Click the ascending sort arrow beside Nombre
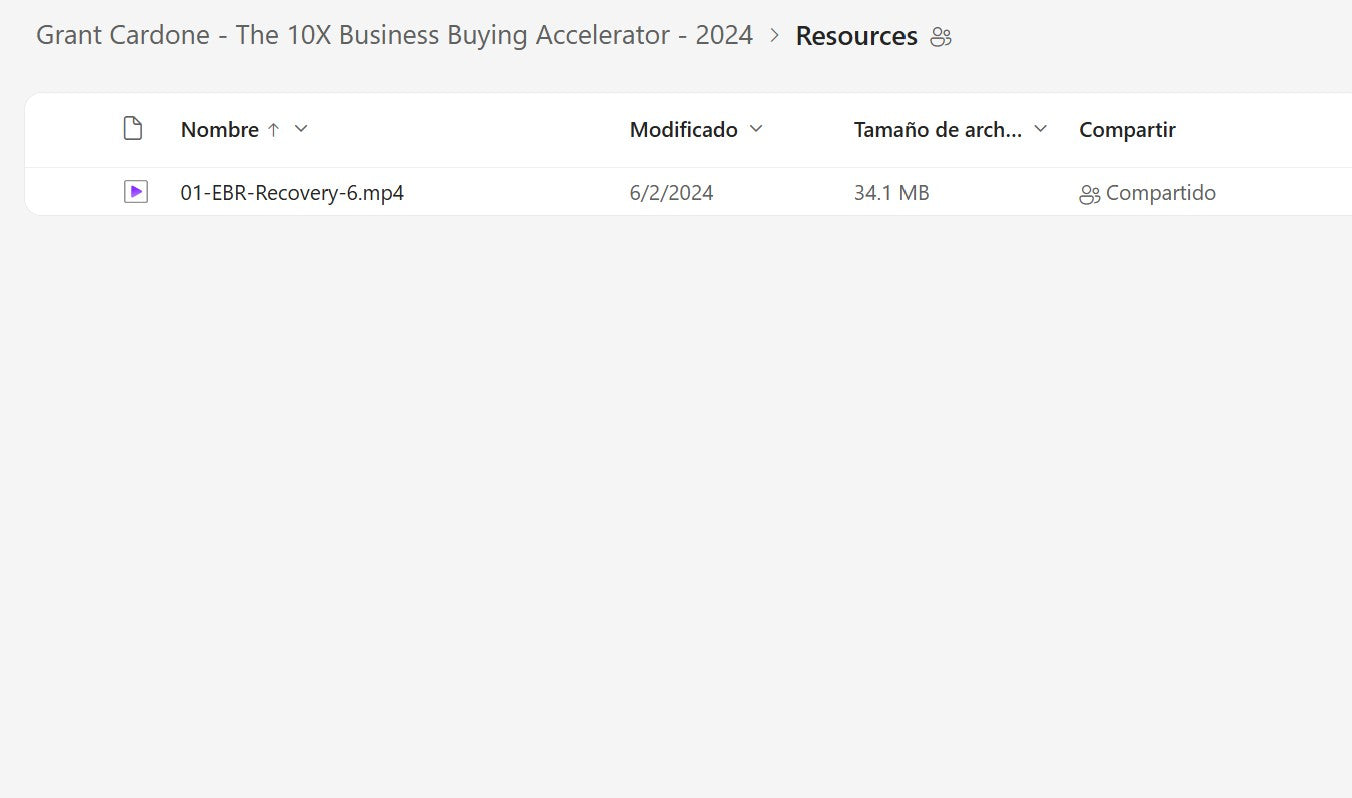The height and width of the screenshot is (798, 1352). point(273,130)
